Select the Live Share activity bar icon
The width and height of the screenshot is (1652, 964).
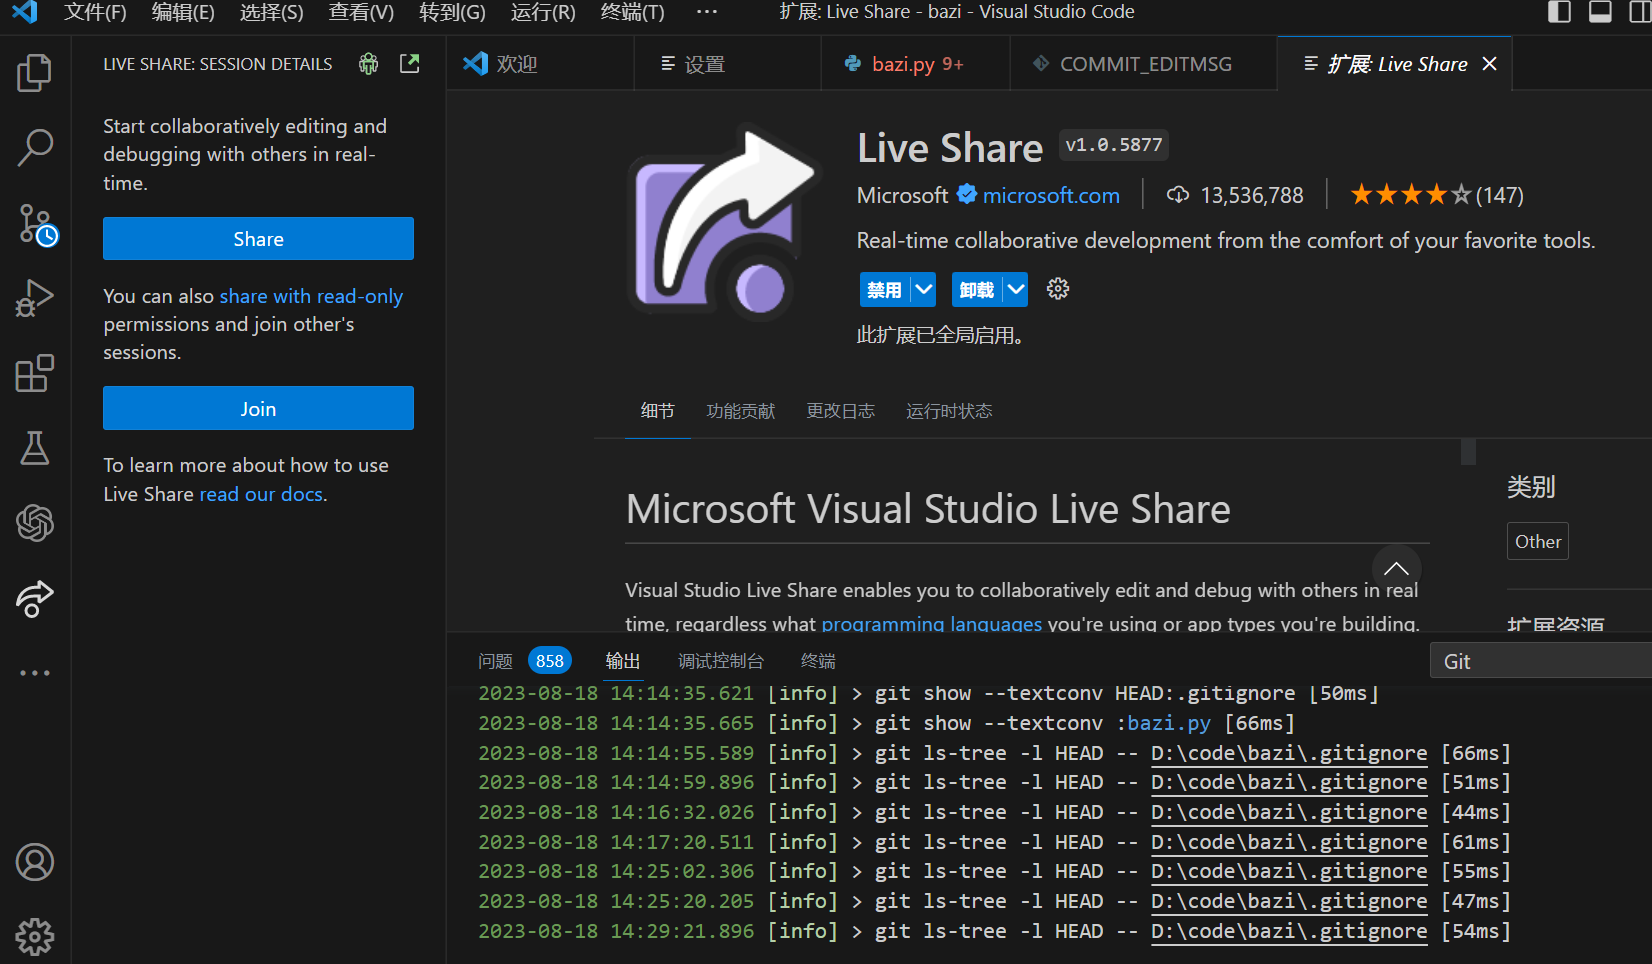pos(35,598)
